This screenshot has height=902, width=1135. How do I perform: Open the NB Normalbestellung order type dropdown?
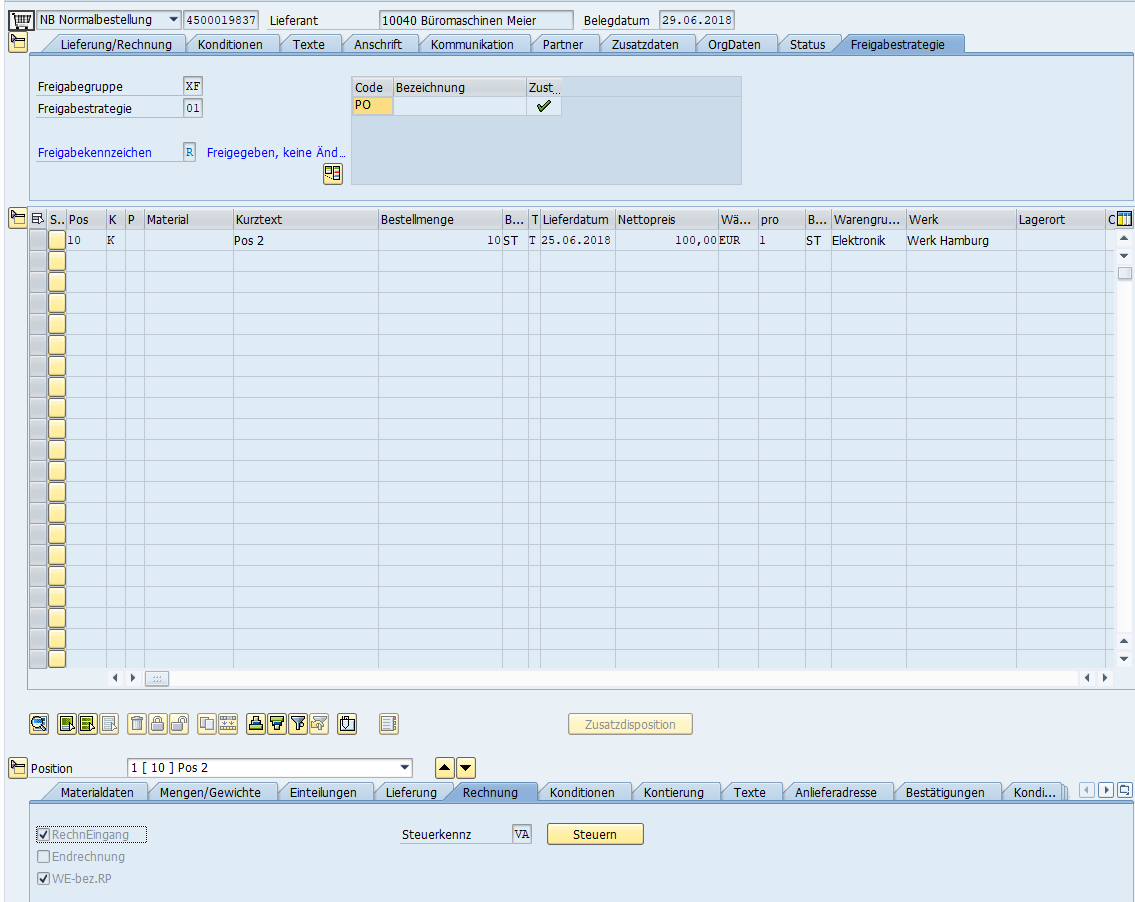[x=173, y=20]
